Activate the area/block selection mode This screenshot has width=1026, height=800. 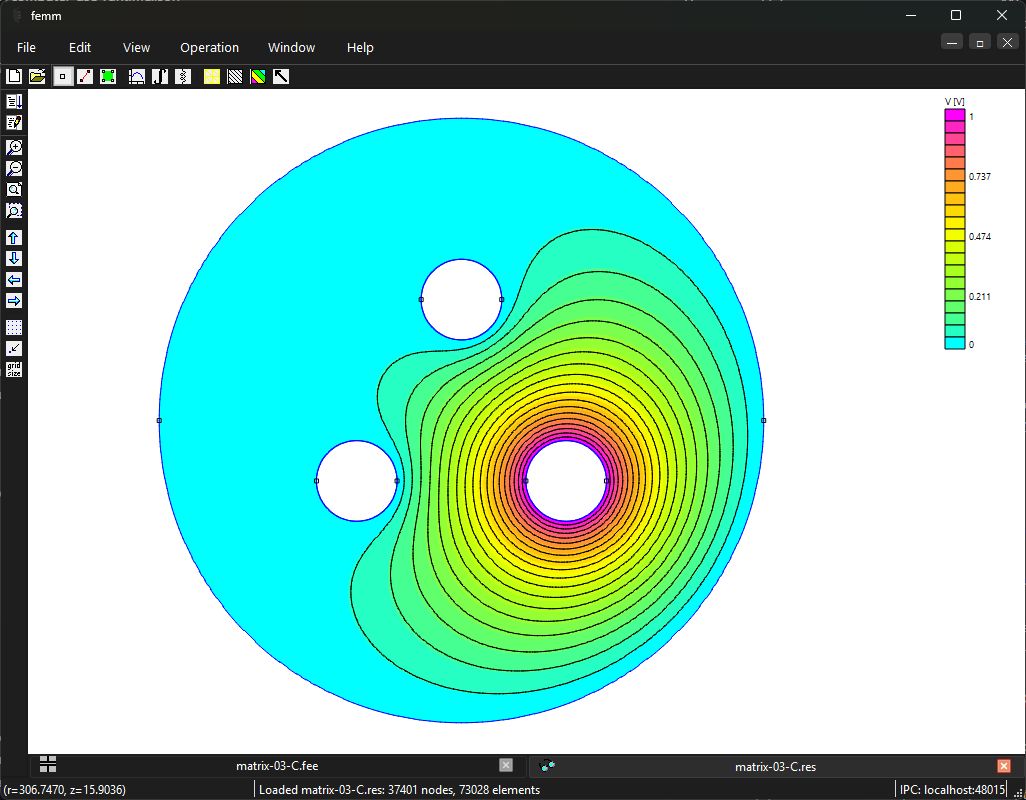pyautogui.click(x=108, y=77)
